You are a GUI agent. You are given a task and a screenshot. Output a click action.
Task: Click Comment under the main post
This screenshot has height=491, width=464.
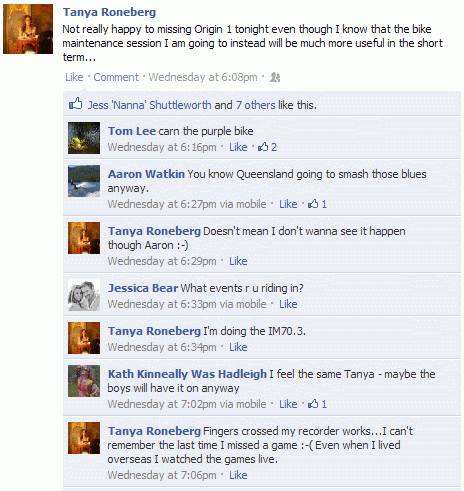point(116,77)
